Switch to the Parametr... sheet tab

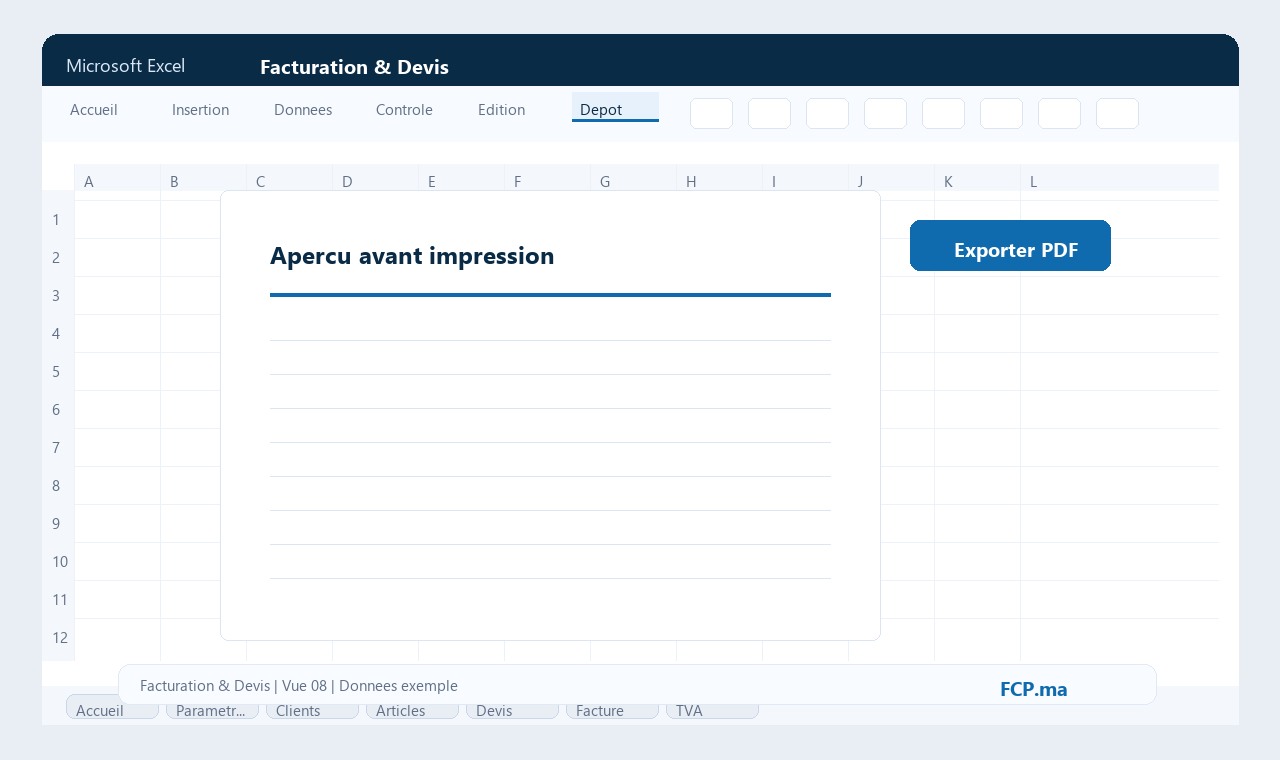coord(212,709)
